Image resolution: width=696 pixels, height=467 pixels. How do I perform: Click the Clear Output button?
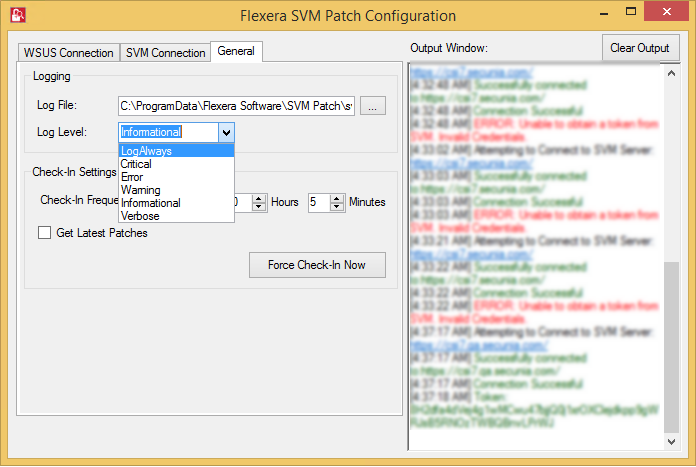point(640,48)
